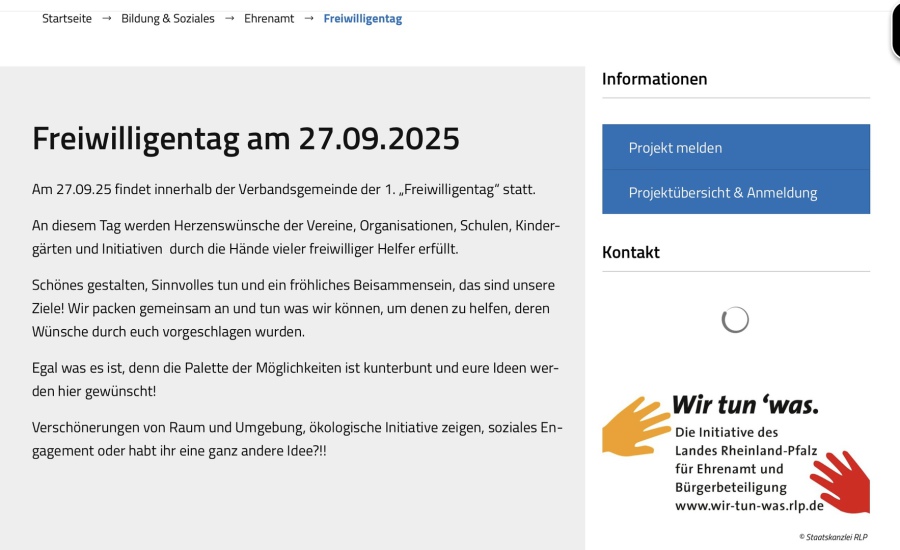
Task: Select the Kontakt sidebar heading
Action: point(630,252)
